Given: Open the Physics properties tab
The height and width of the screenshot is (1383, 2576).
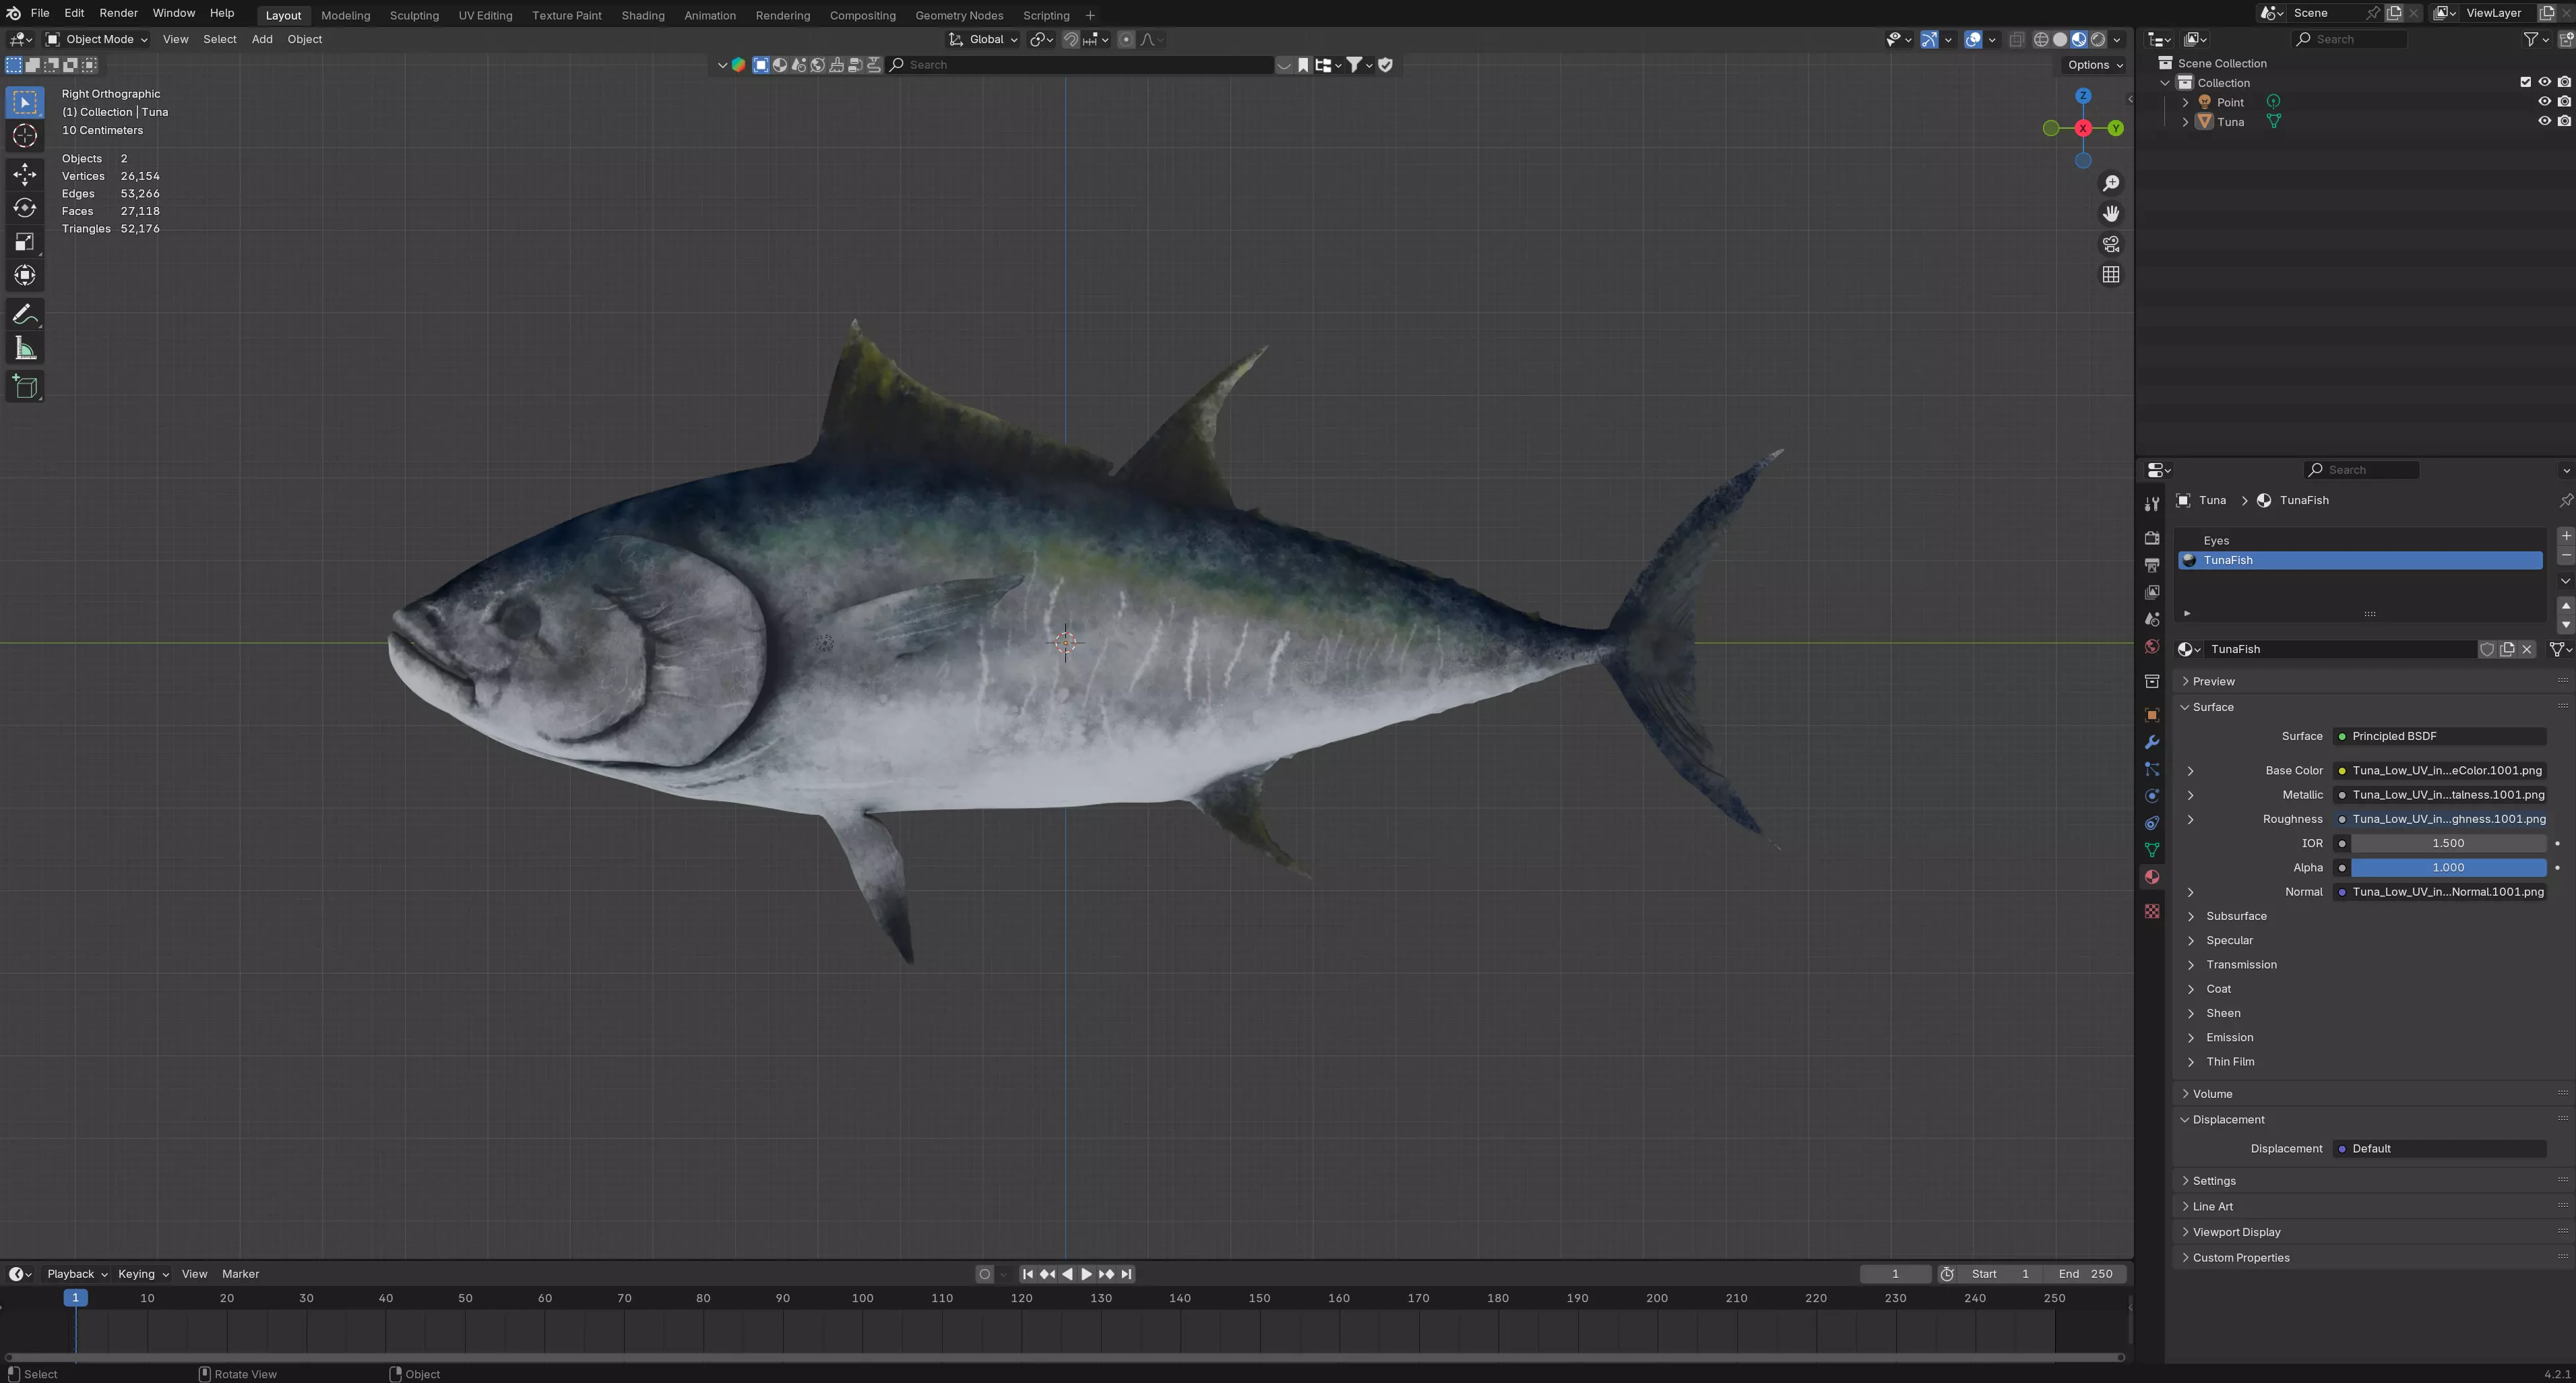Looking at the screenshot, I should click(2152, 796).
